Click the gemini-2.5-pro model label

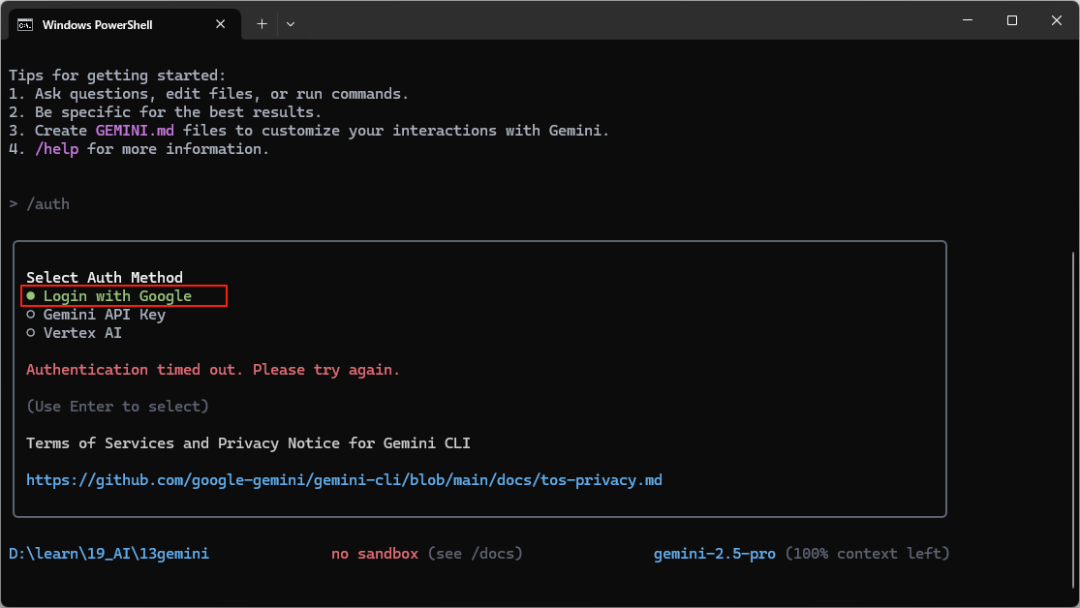[x=714, y=552]
